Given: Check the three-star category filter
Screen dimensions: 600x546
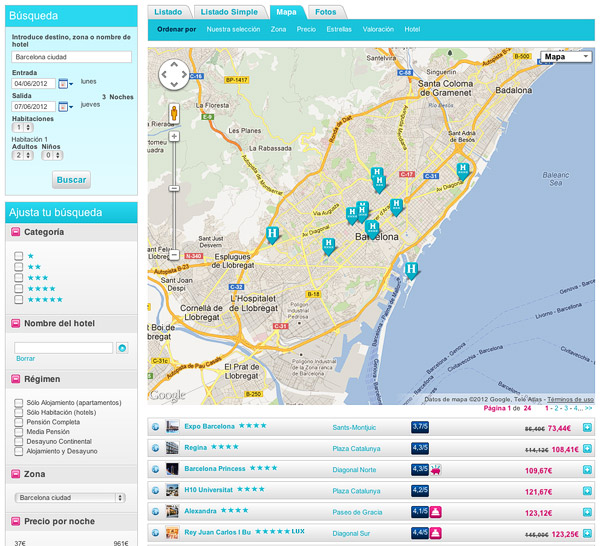Looking at the screenshot, I should [18, 277].
